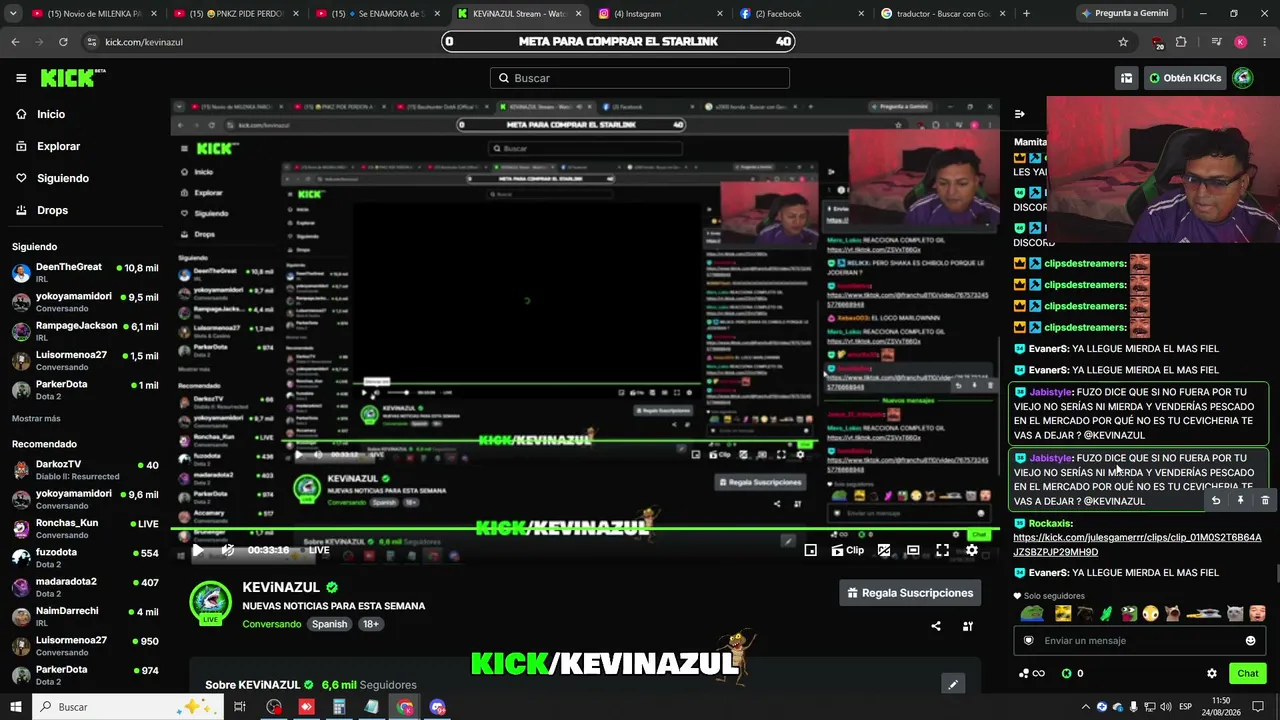Open the NaimDarrechi recommended channel
This screenshot has width=1280, height=720.
click(85, 615)
